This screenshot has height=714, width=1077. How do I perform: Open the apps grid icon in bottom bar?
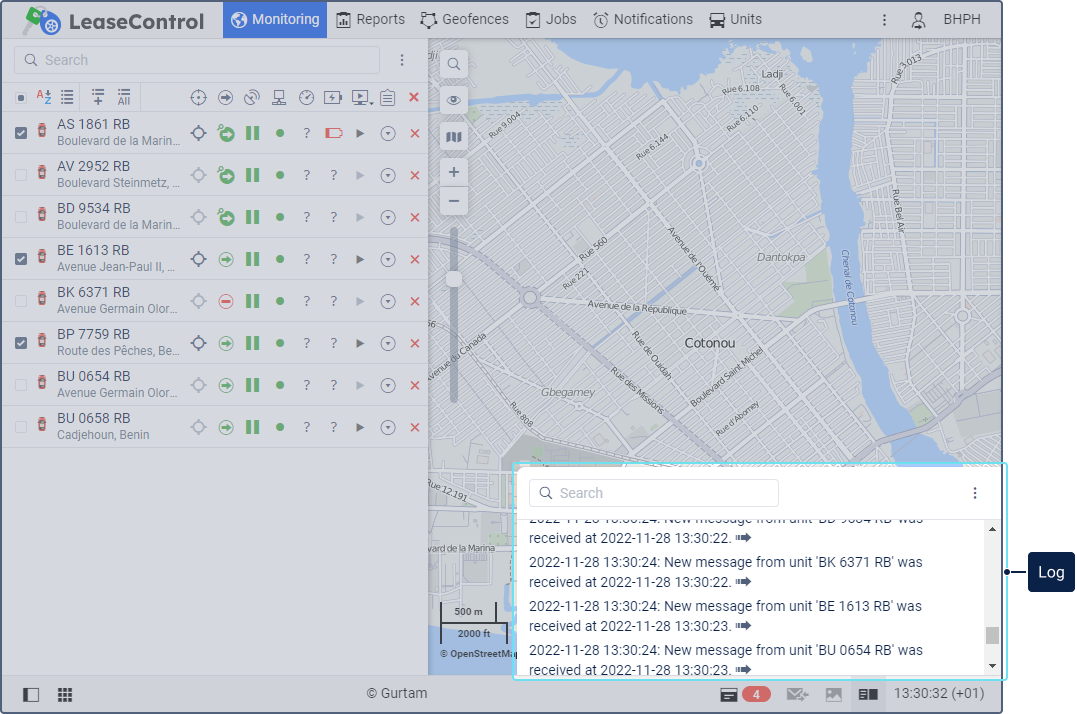tap(64, 694)
